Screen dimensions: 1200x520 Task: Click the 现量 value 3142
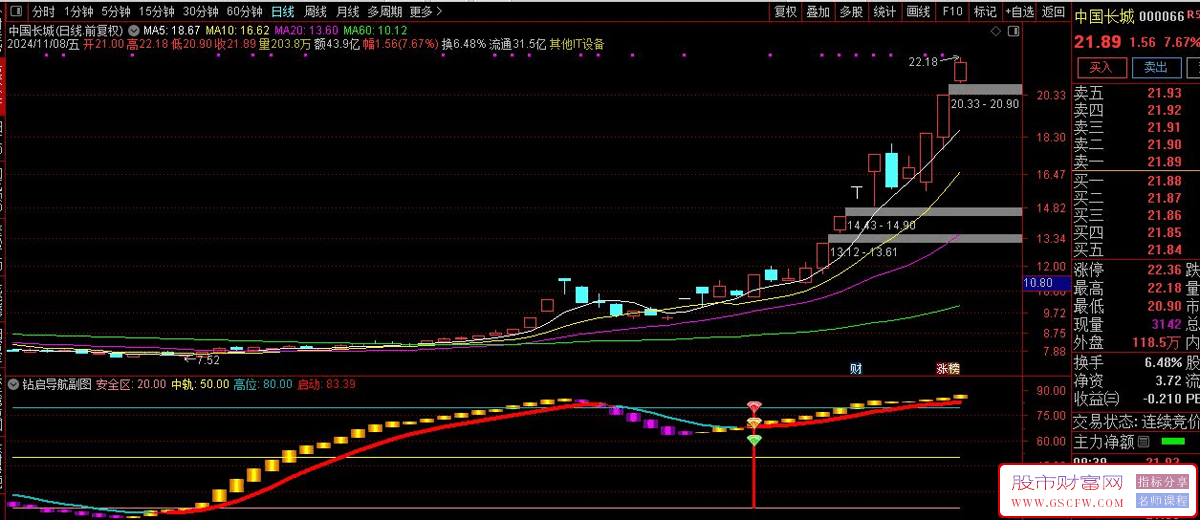[1166, 324]
